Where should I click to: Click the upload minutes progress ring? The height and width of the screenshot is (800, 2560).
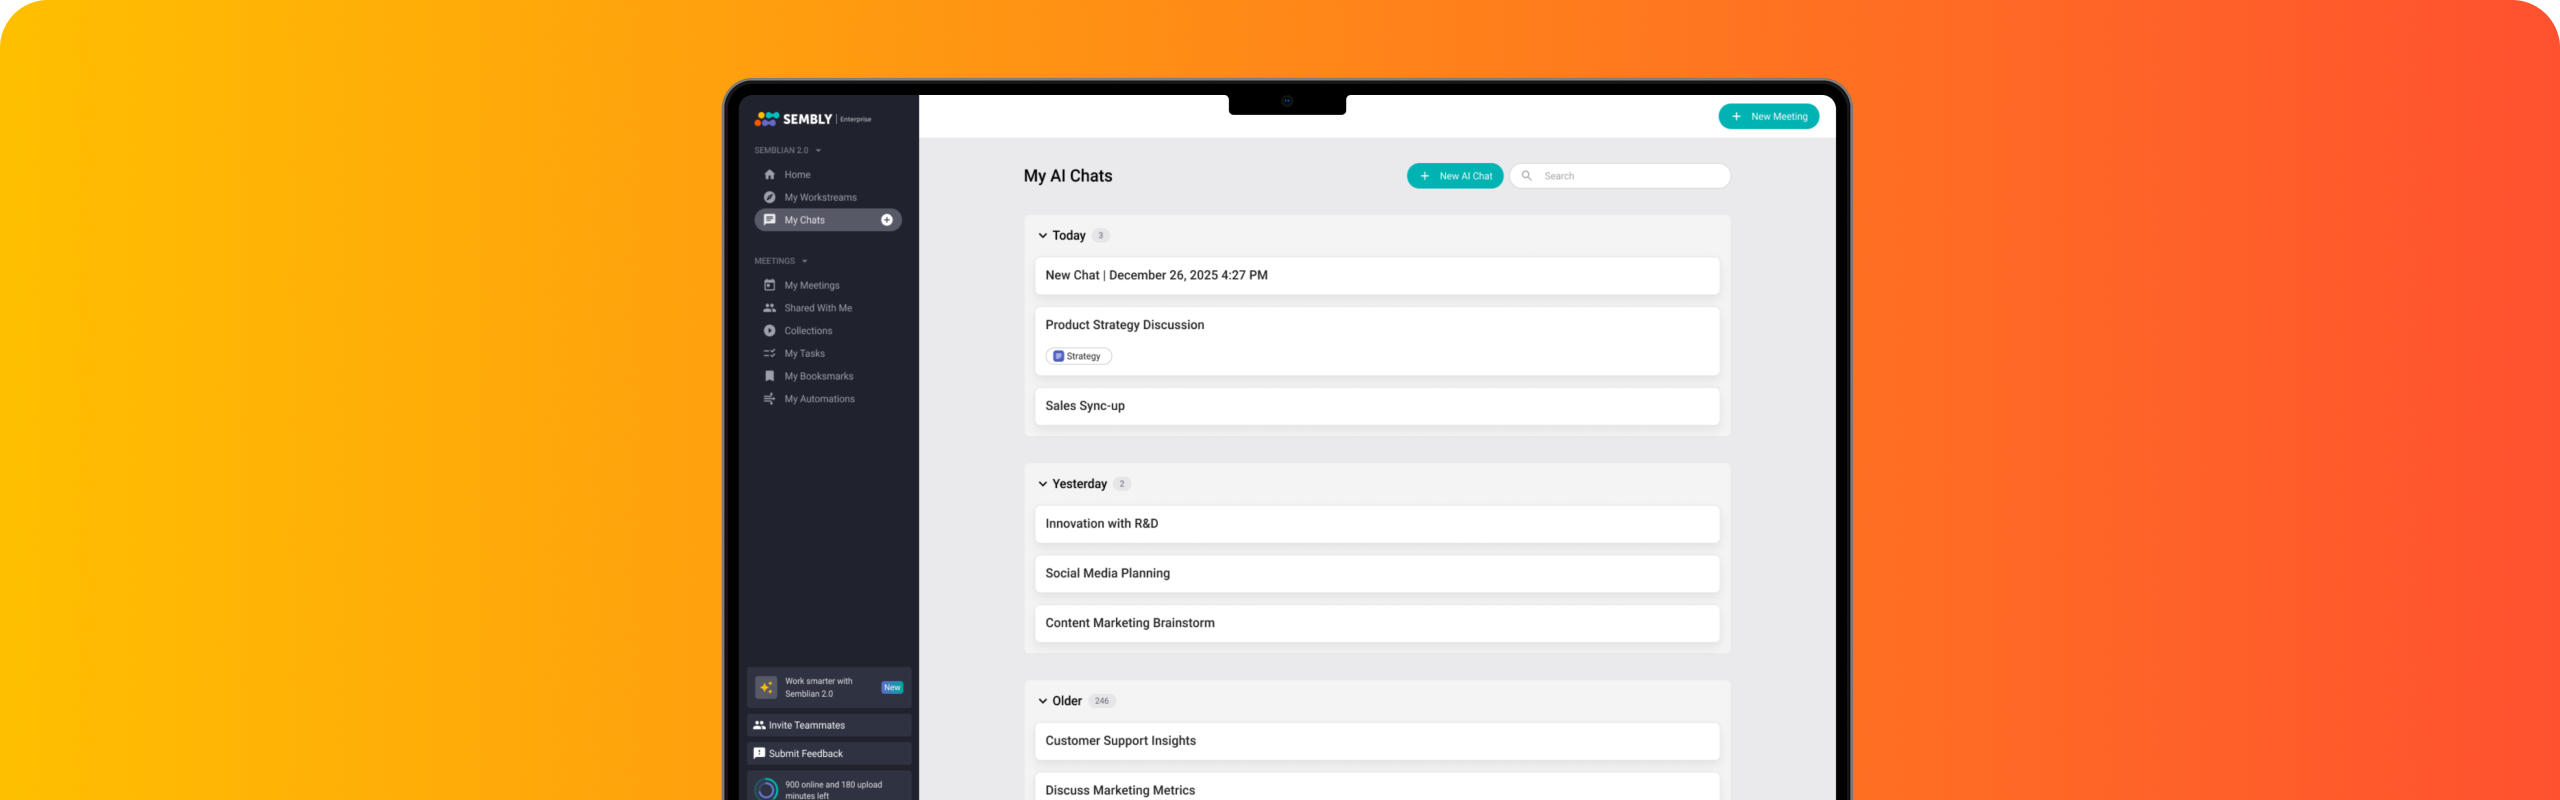766,789
